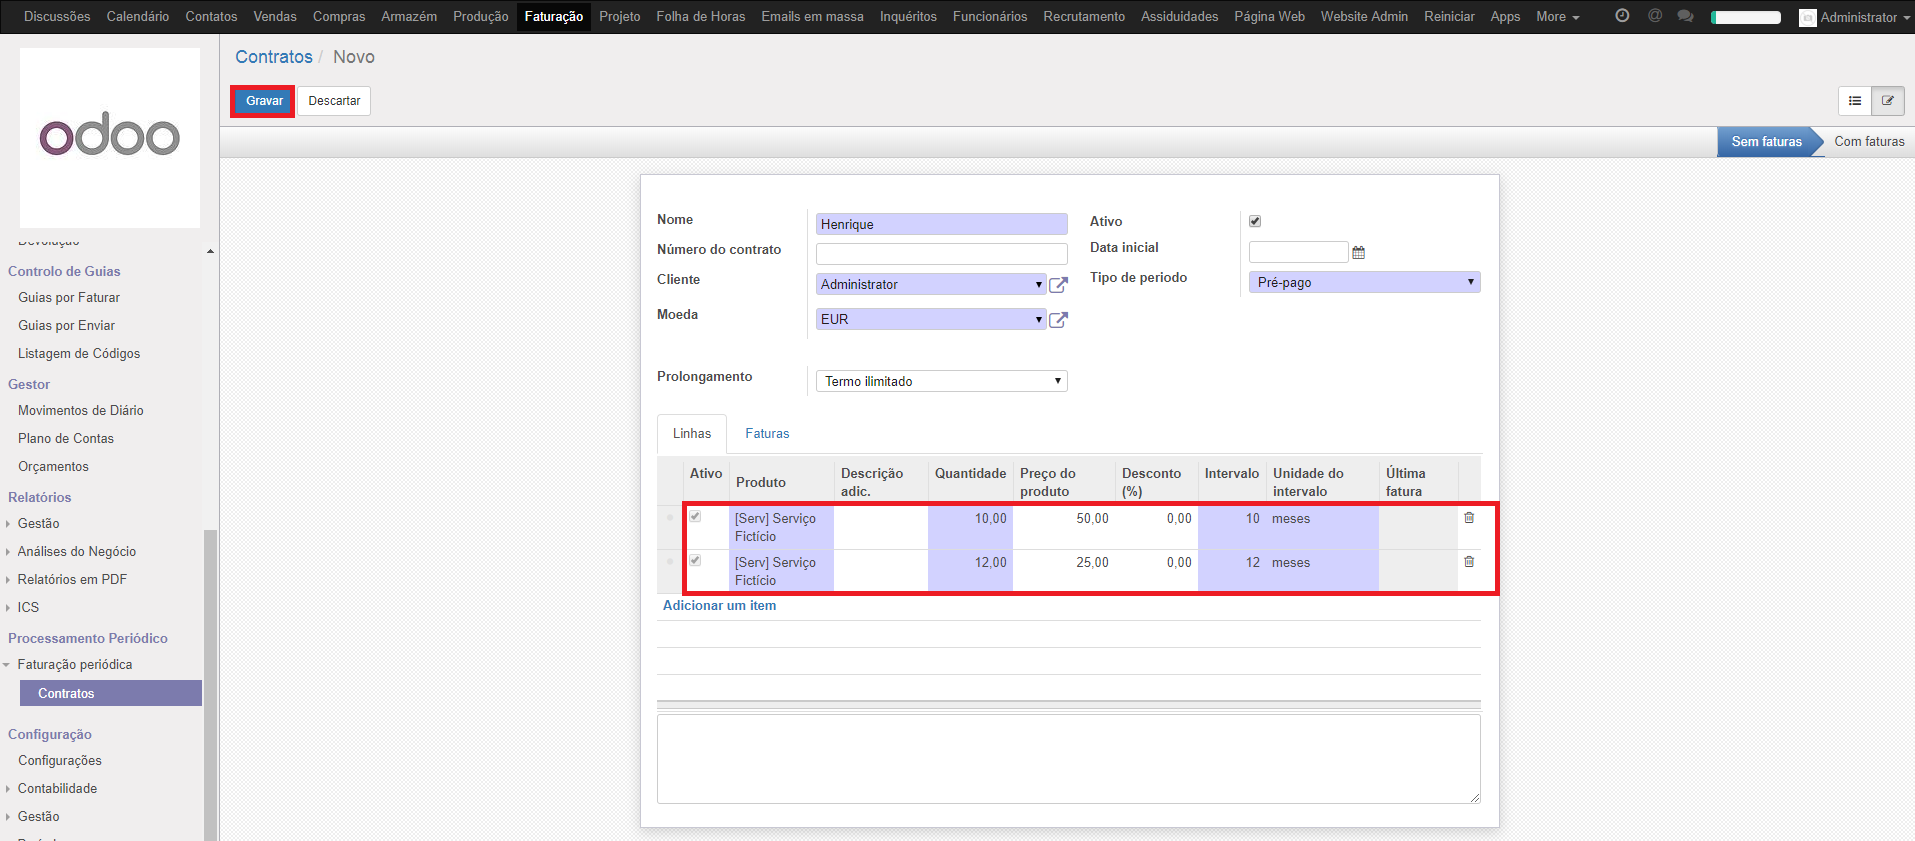Open the clock activities icon in top bar
This screenshot has width=1915, height=841.
pos(1622,16)
